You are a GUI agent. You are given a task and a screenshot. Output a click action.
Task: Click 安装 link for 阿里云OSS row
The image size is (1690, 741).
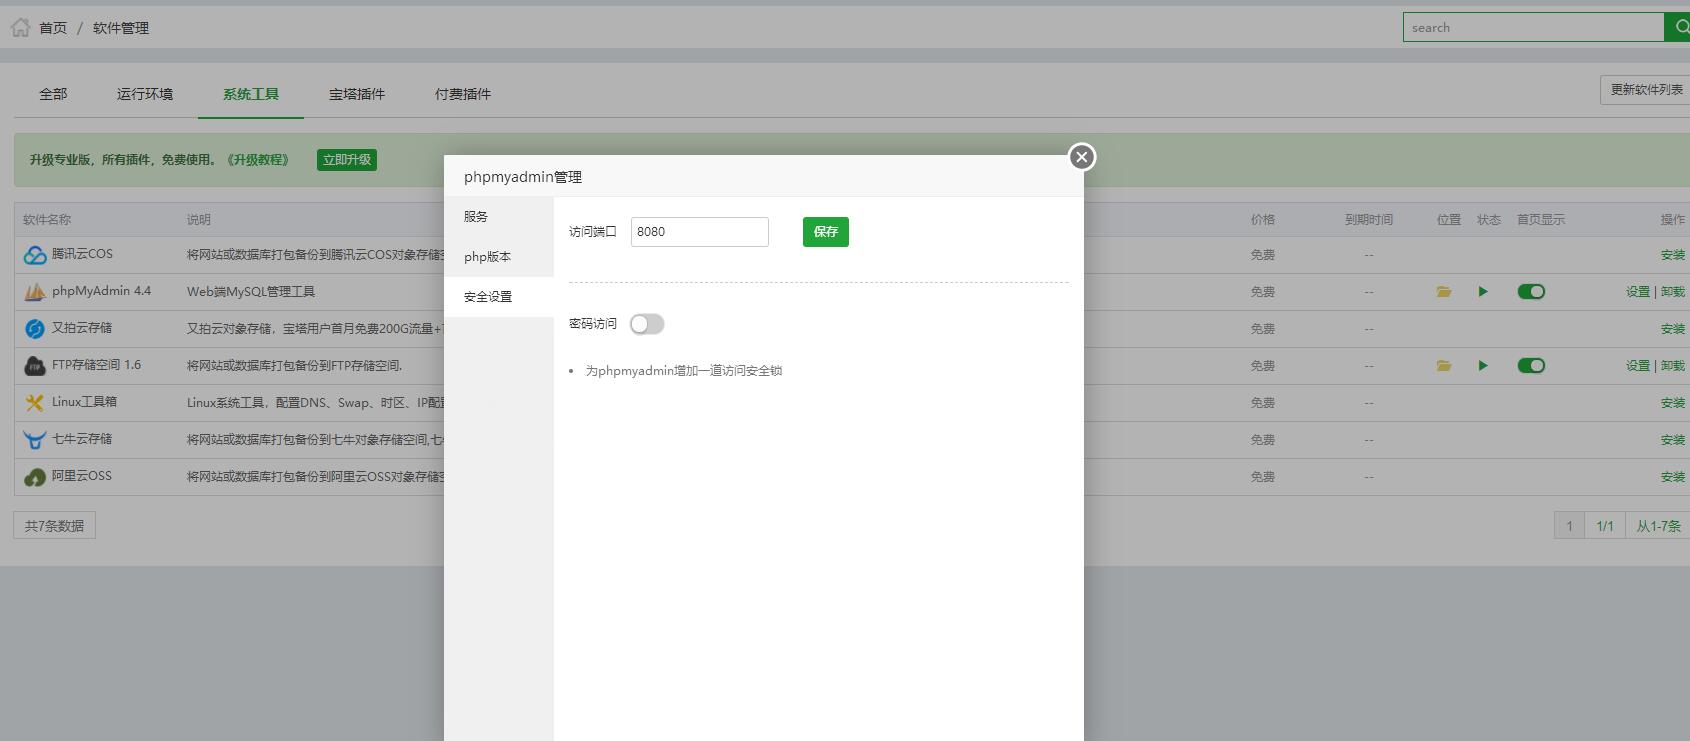pos(1673,477)
